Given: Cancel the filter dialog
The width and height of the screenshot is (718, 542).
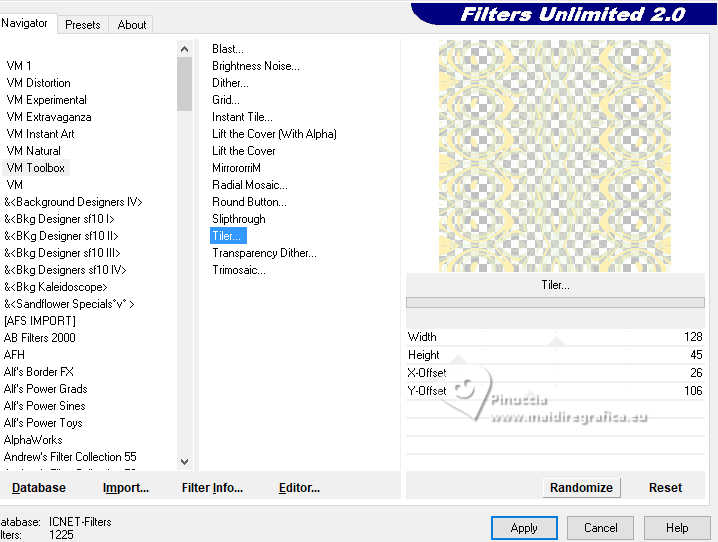Looking at the screenshot, I should [600, 528].
